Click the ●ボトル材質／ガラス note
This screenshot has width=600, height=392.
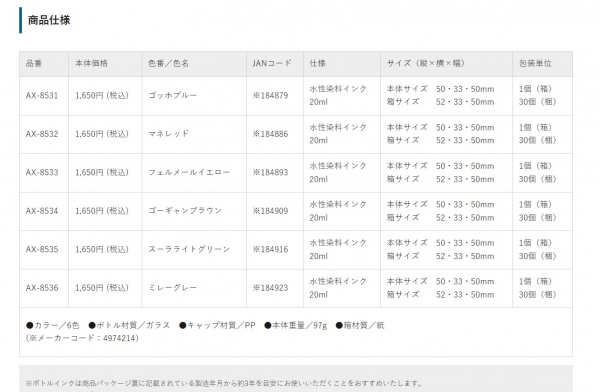129,325
